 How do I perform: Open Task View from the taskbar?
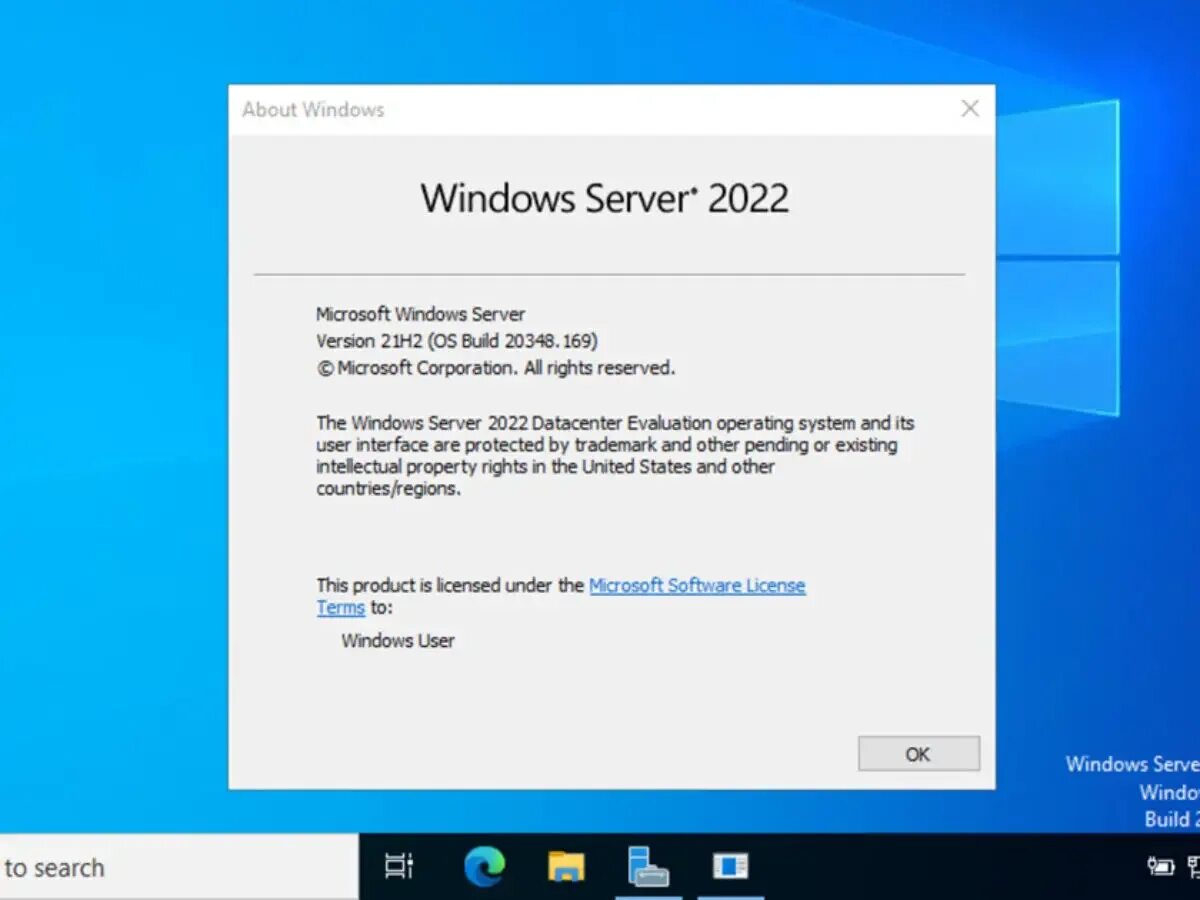[399, 866]
